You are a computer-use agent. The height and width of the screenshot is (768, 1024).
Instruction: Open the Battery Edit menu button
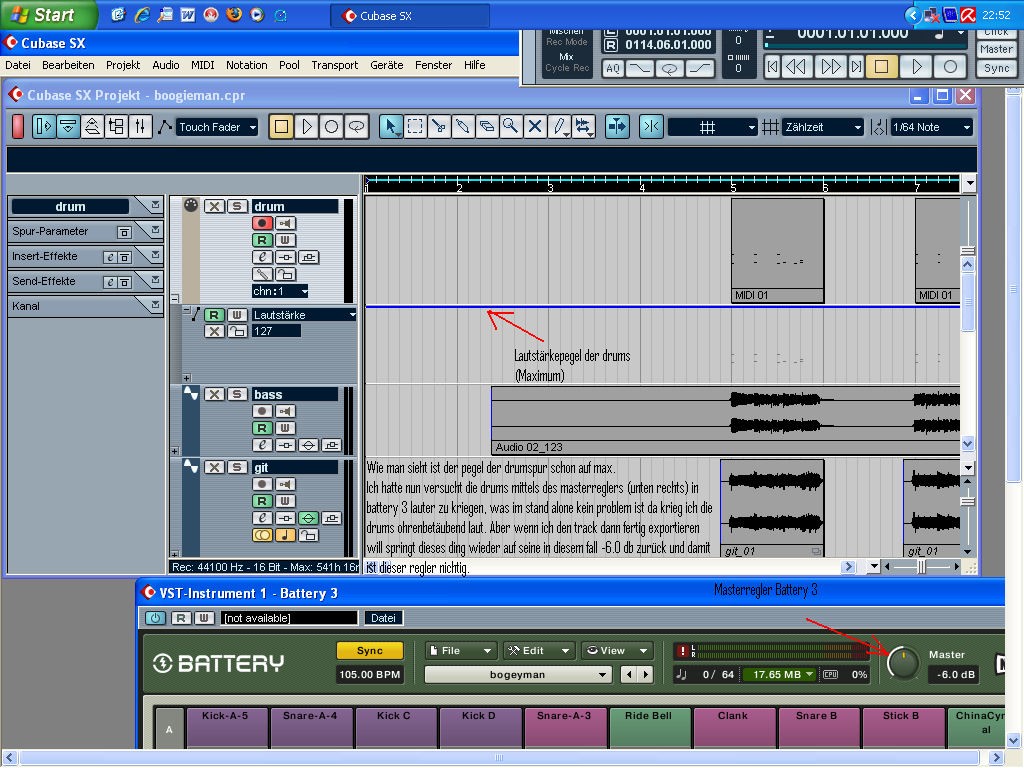[539, 650]
